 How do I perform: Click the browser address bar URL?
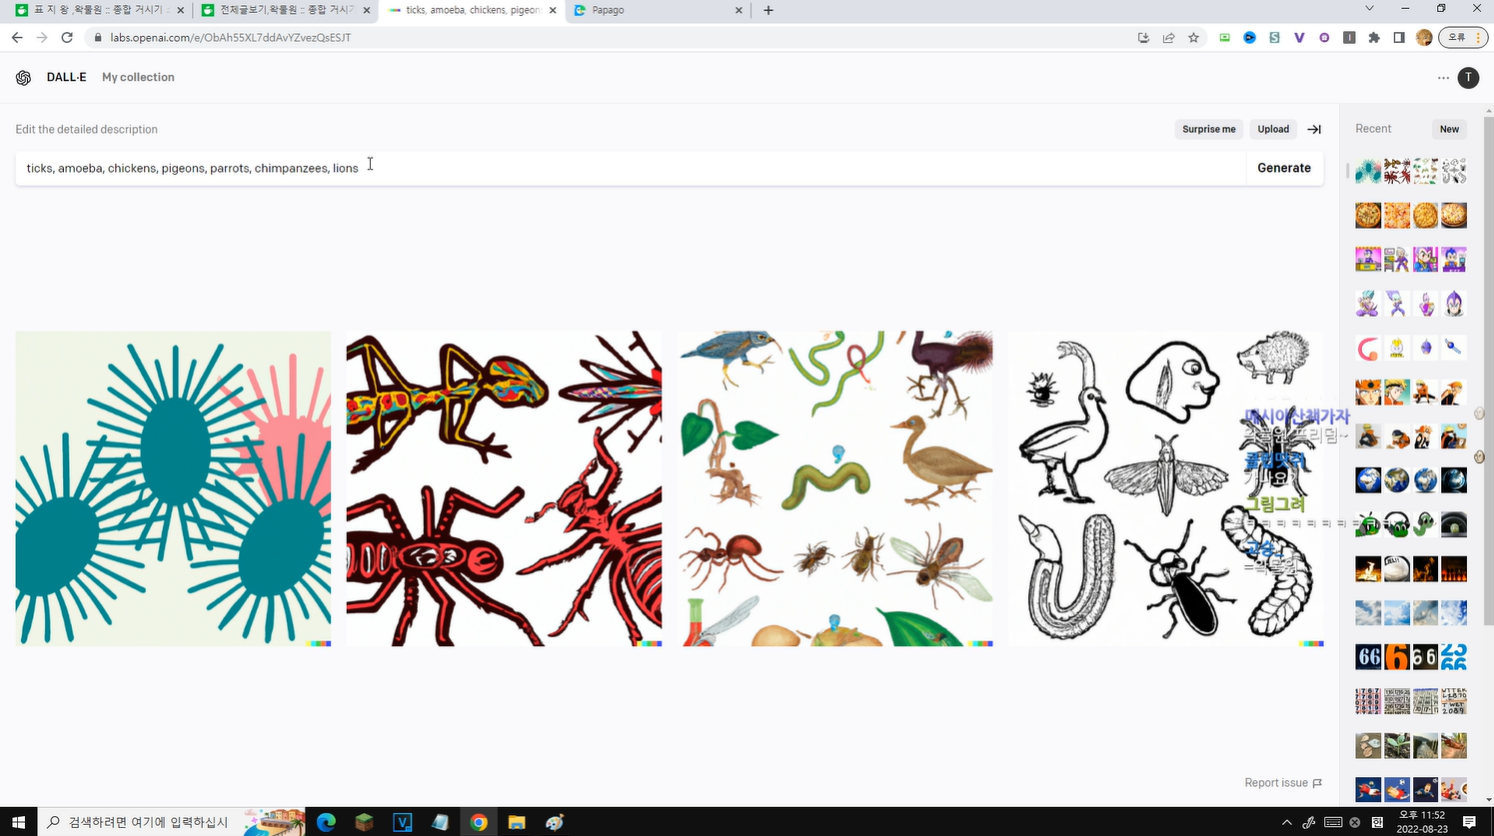(x=230, y=38)
